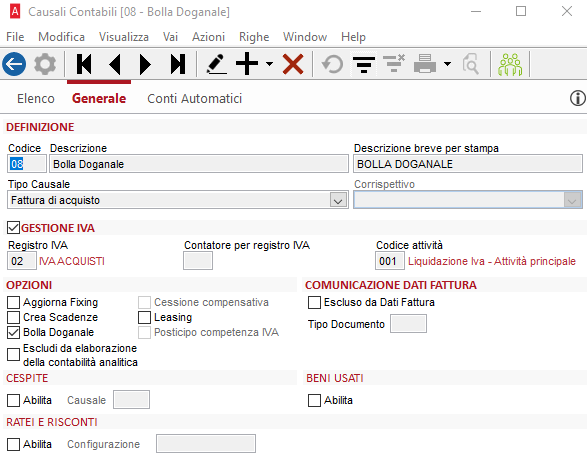Click the blue back arrow icon
The image size is (587, 458).
(x=14, y=64)
